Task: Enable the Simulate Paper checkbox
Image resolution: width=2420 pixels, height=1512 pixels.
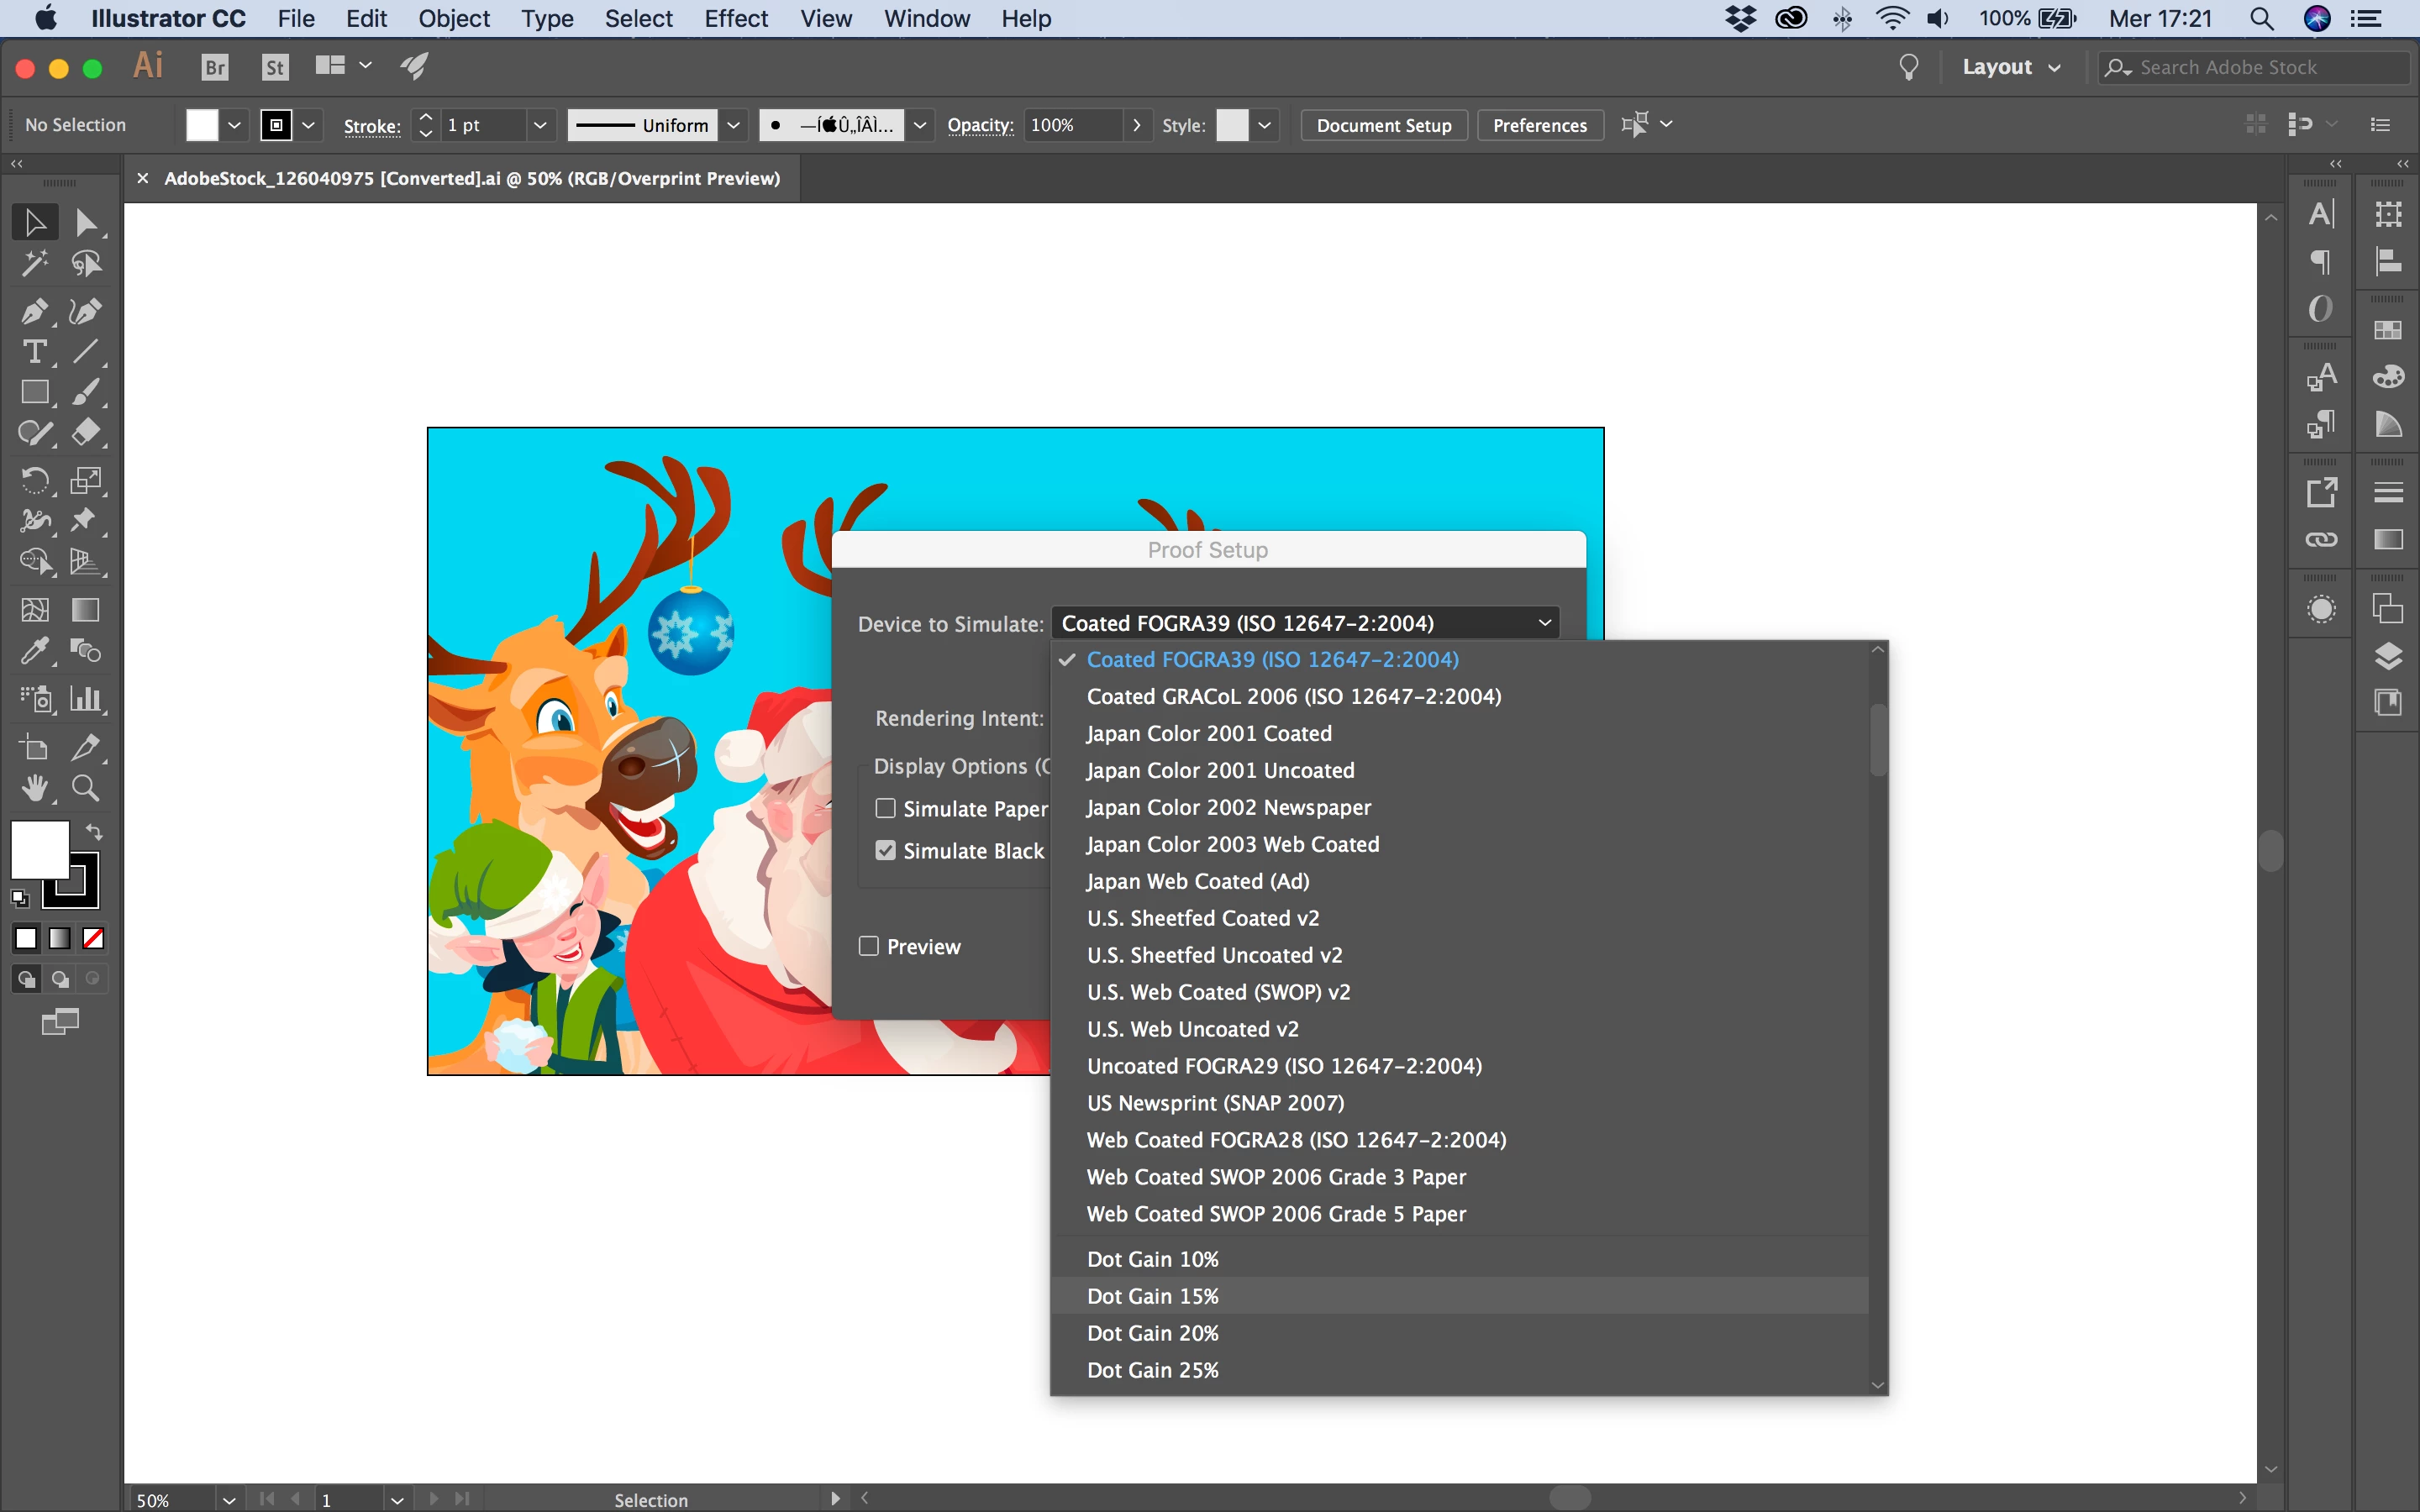Action: [x=885, y=808]
